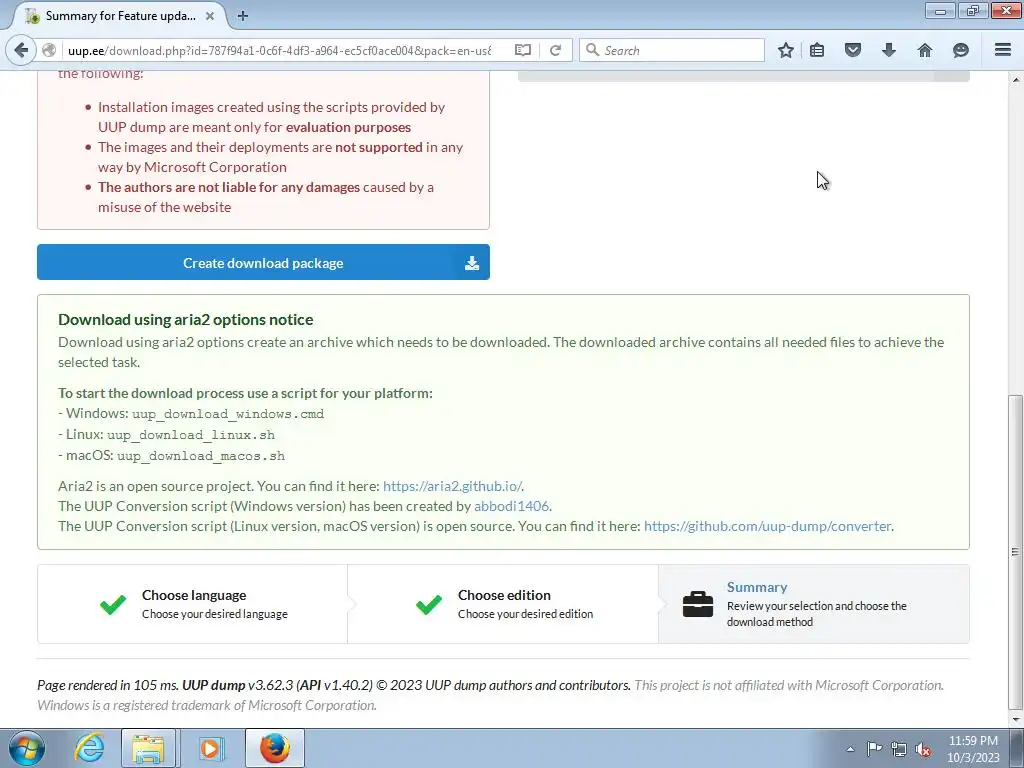
Task: Click 'The authors are not liable for any damages'
Action: 229,187
